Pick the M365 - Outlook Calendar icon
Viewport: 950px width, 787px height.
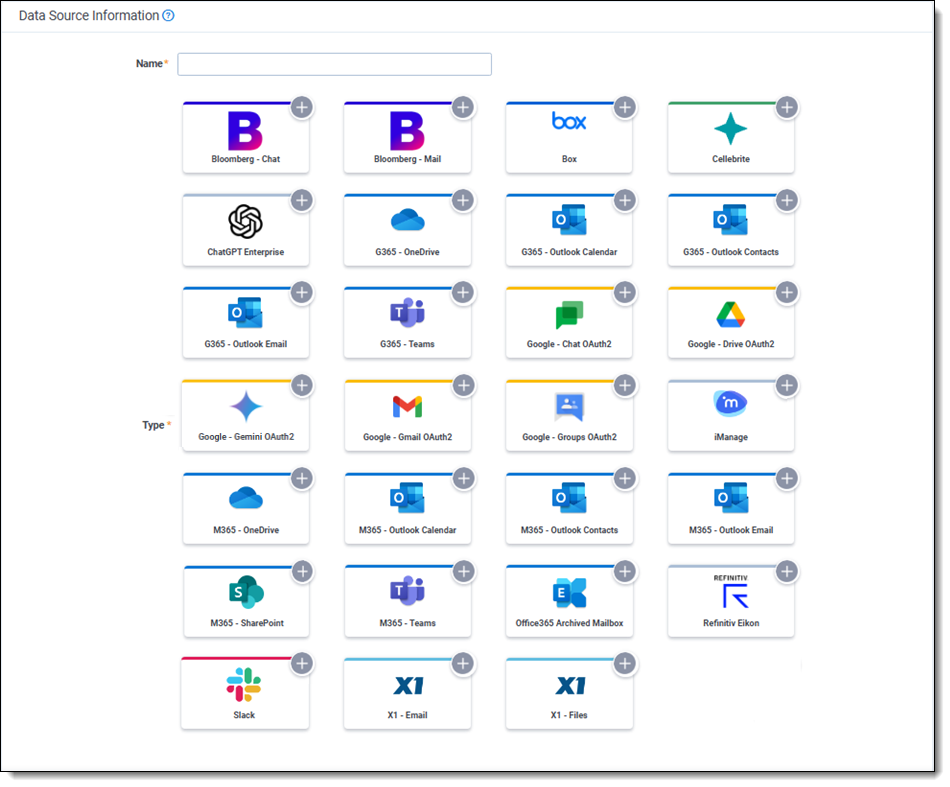tap(407, 498)
